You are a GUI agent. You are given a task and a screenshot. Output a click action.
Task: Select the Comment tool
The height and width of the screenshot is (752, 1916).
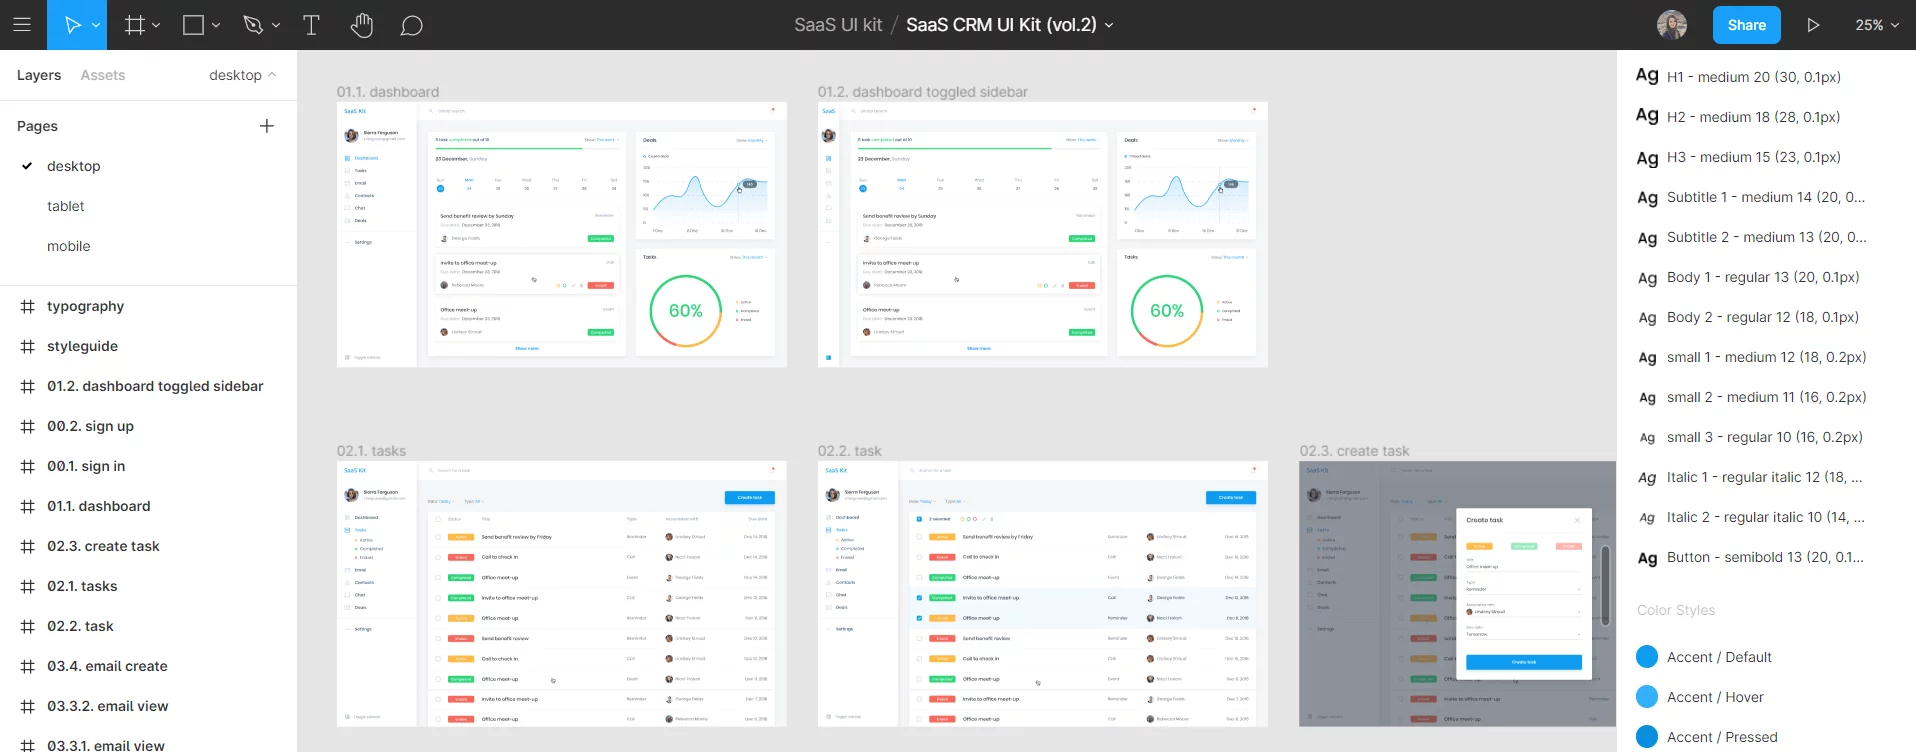point(411,25)
